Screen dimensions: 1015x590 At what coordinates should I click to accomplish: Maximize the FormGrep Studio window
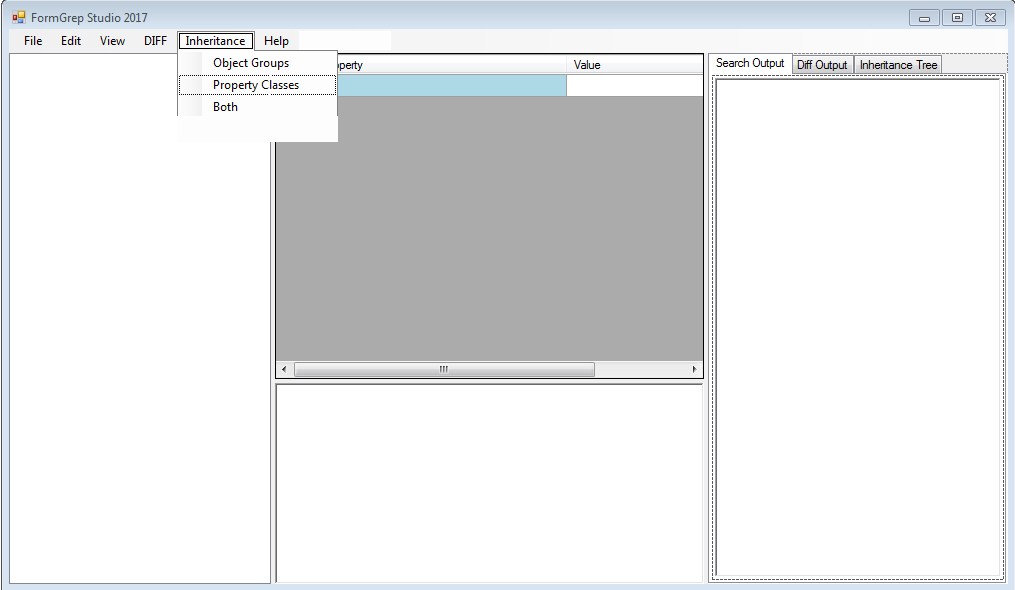pos(957,18)
